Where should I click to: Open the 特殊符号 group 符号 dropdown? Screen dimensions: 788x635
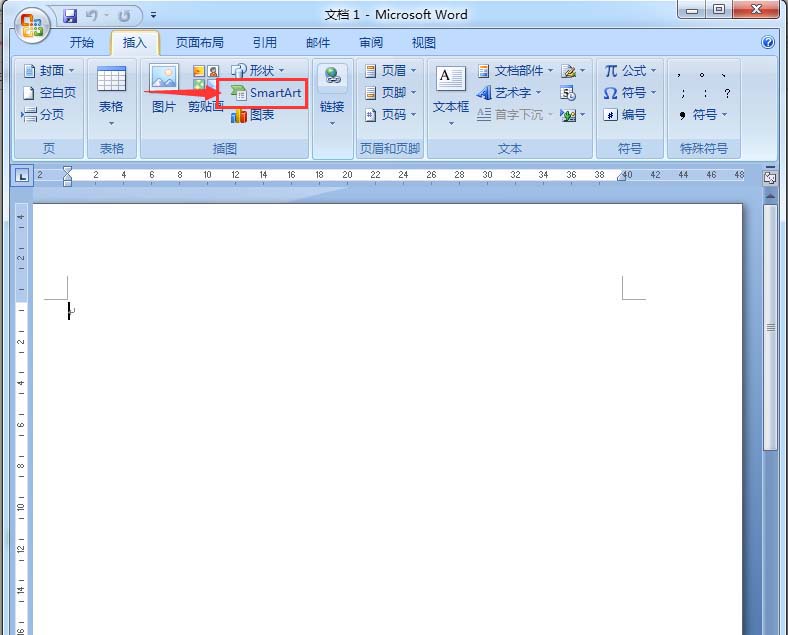tap(703, 115)
